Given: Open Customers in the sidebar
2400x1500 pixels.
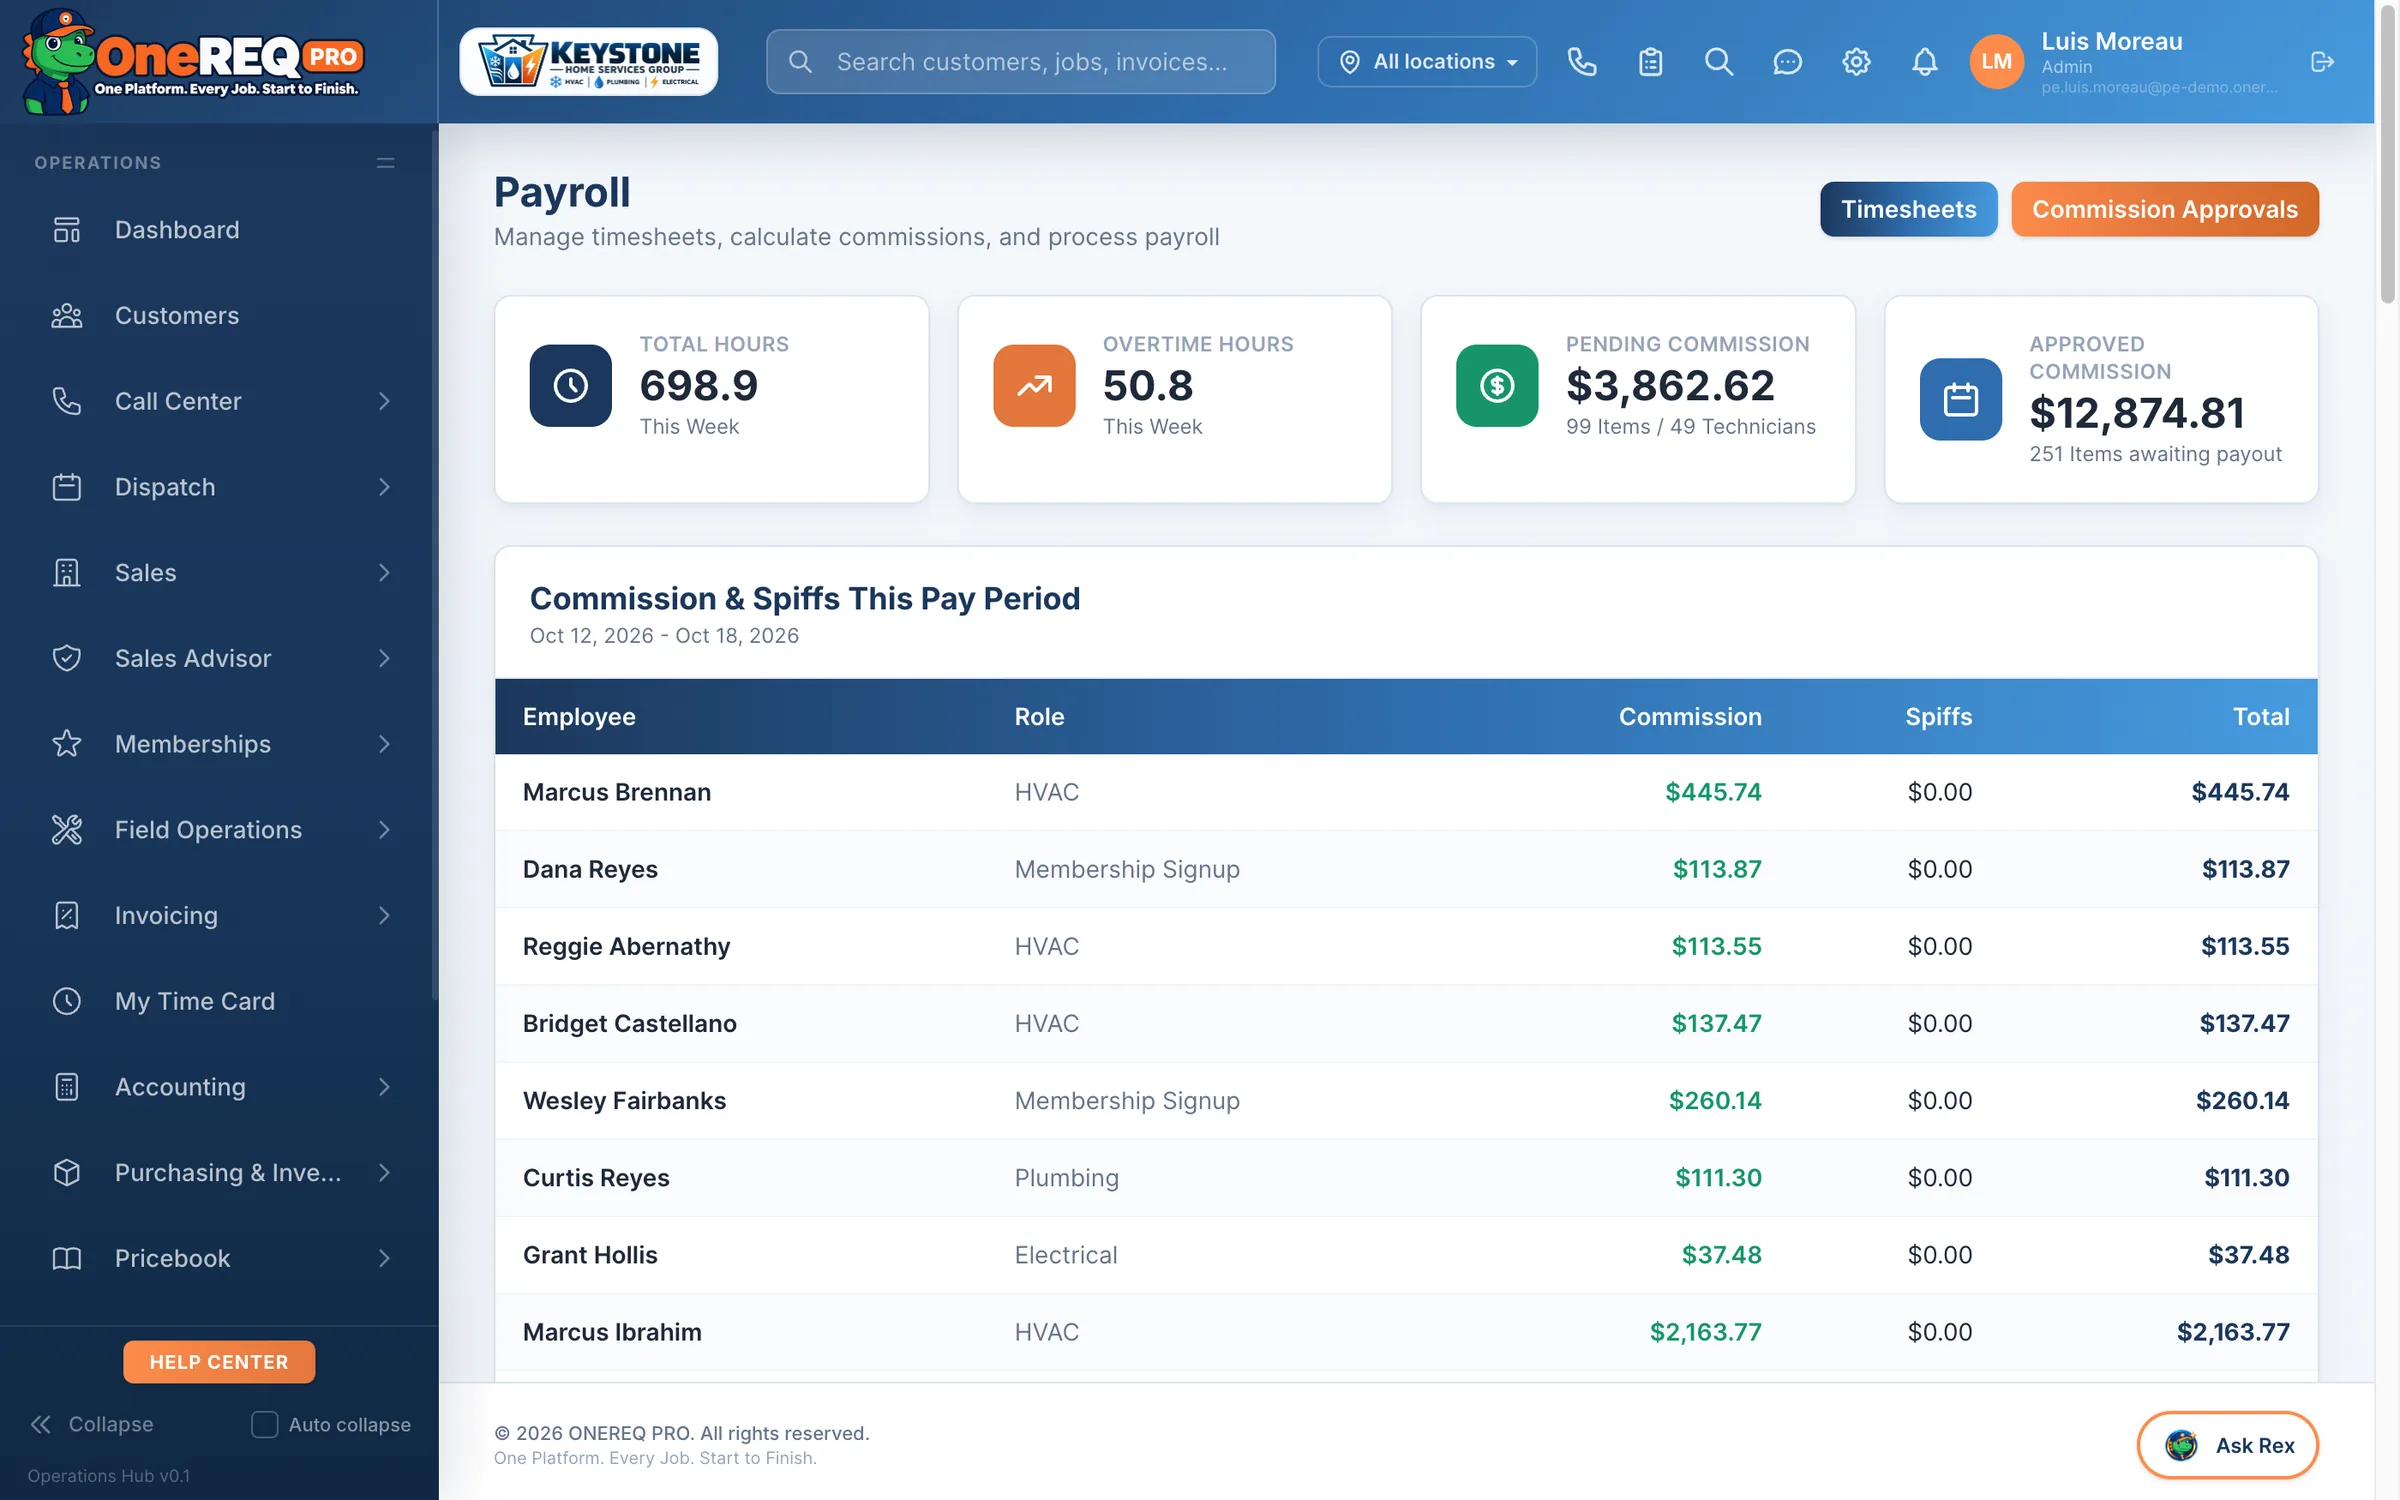Looking at the screenshot, I should point(219,315).
